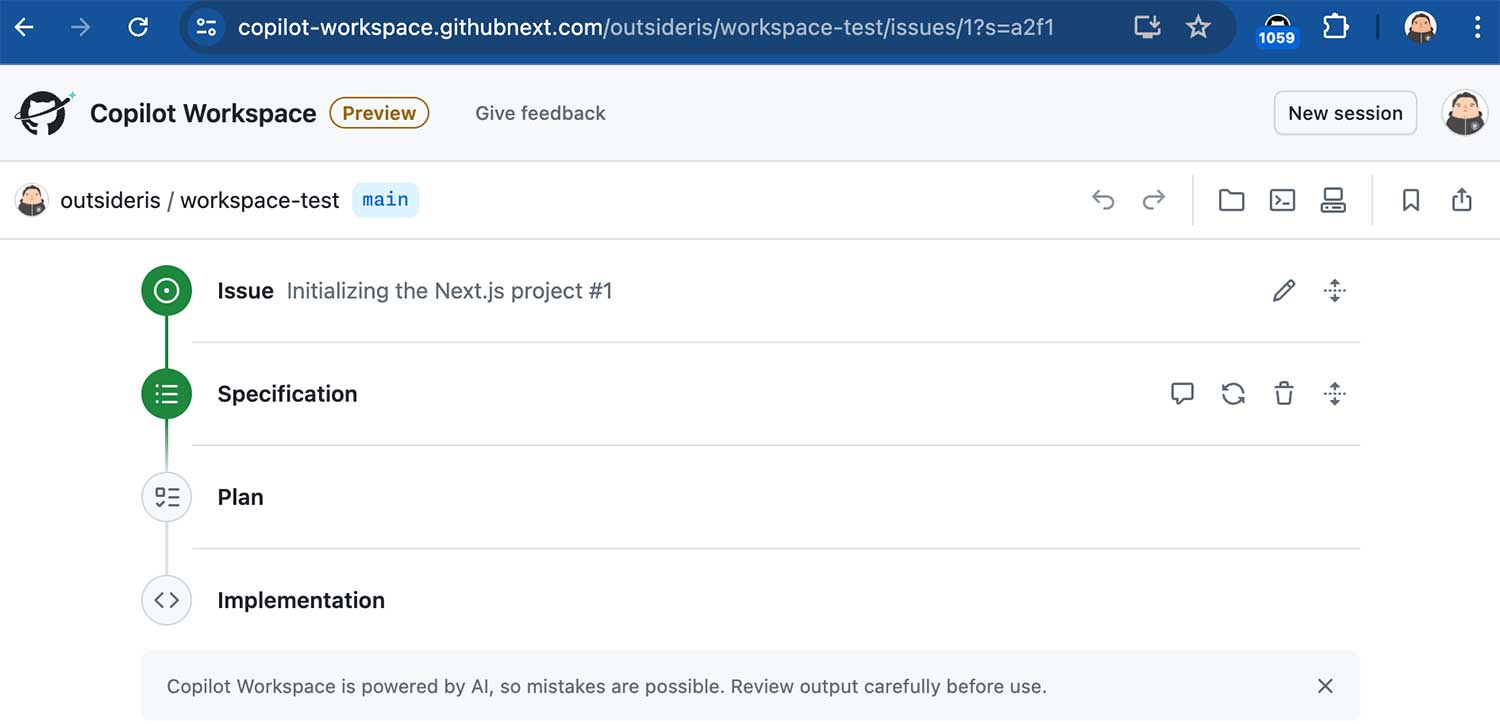Click the address bar URL
This screenshot has height=724, width=1500.
coord(645,27)
